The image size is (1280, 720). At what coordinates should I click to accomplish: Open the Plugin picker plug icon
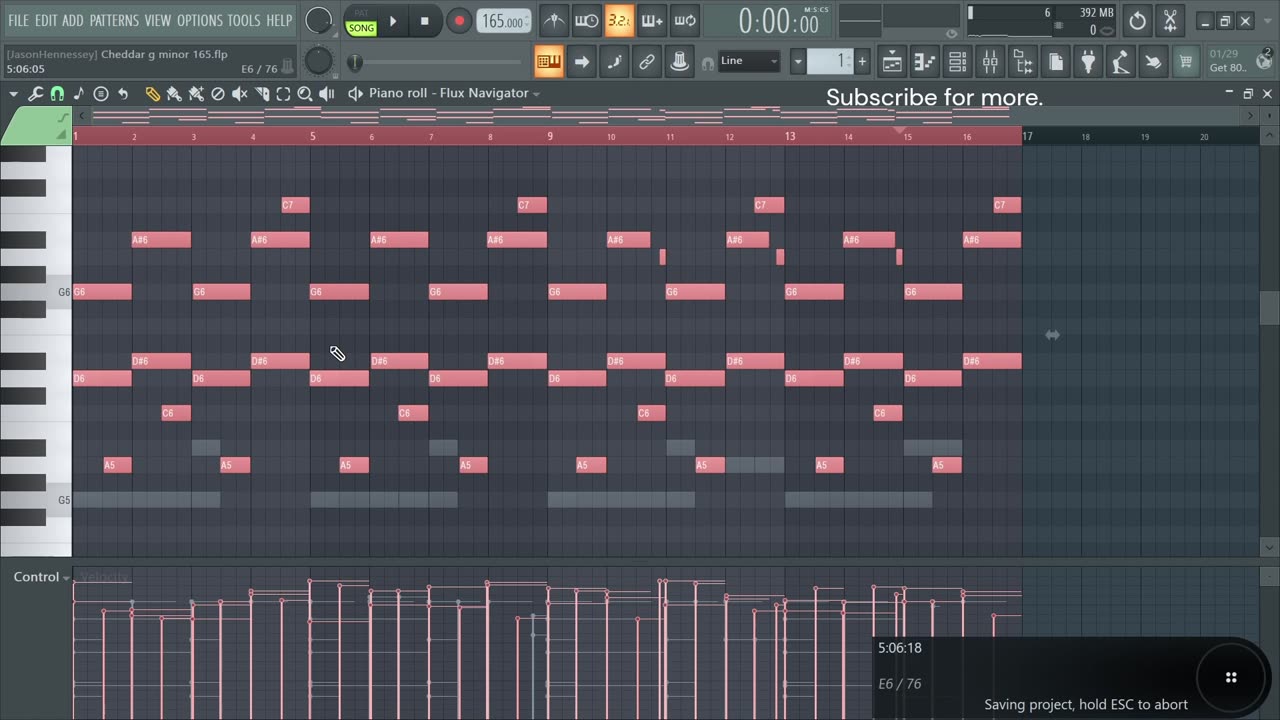coord(1088,62)
